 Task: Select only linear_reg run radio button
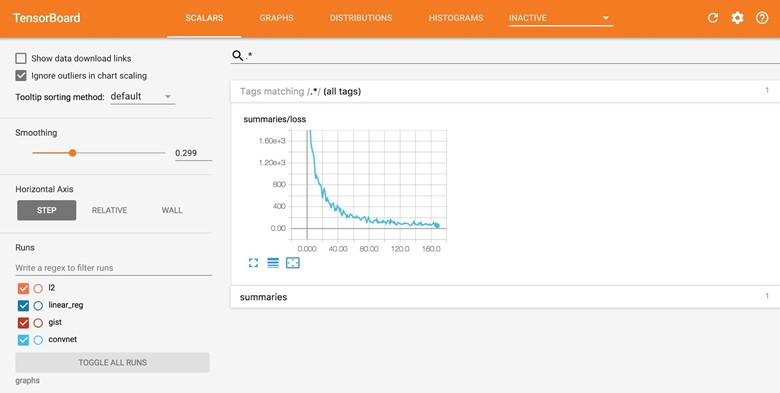point(38,305)
